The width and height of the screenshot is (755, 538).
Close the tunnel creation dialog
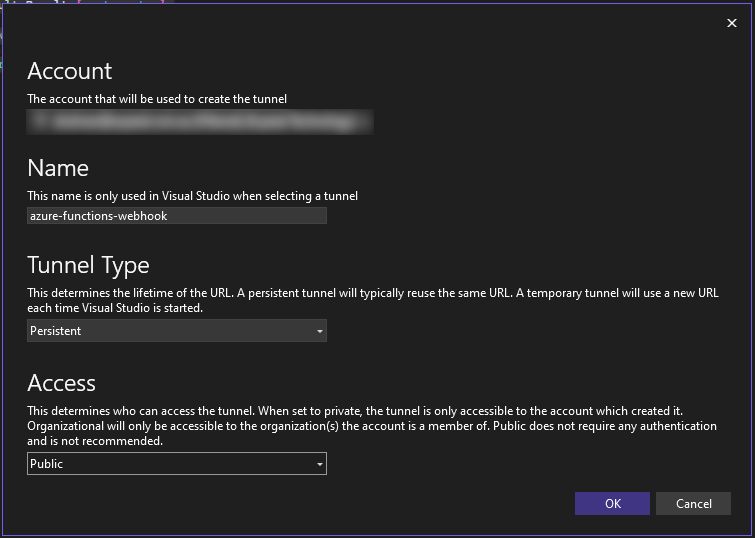[x=731, y=24]
